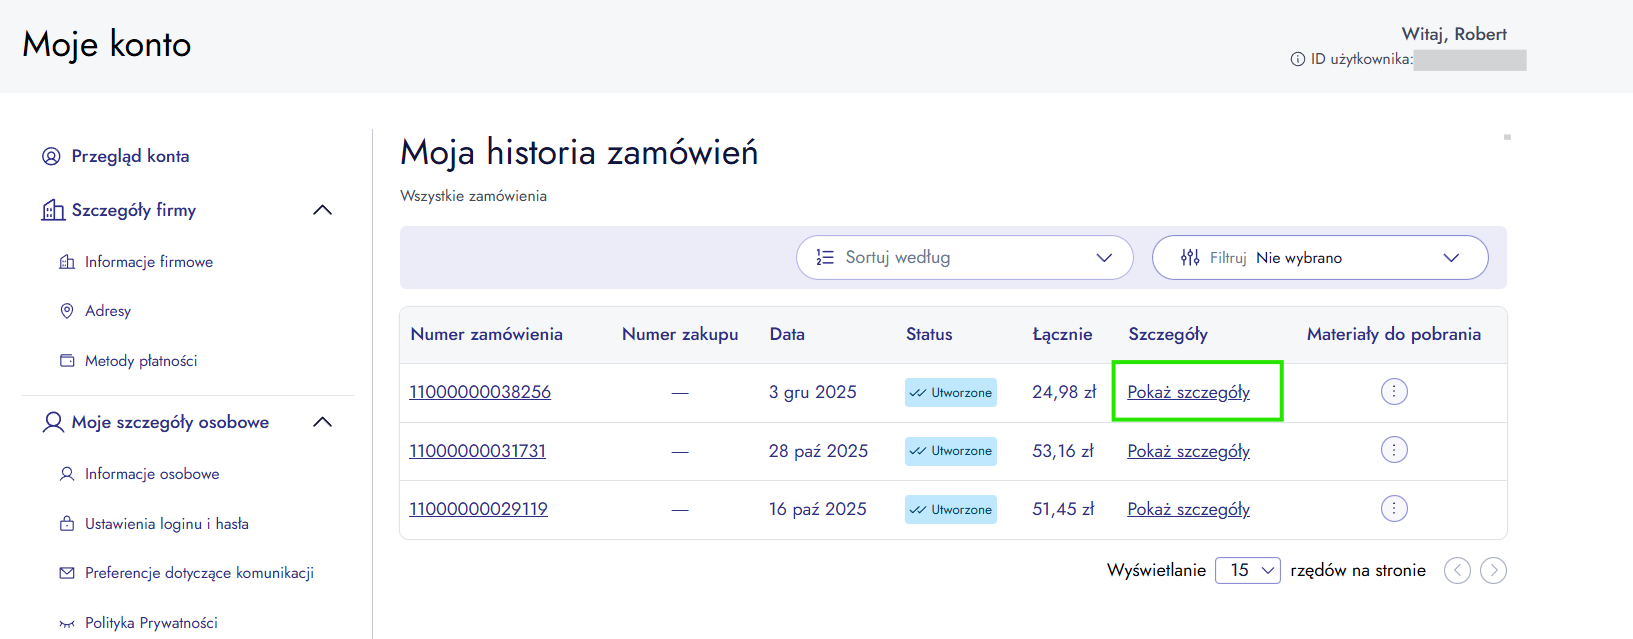Screen dimensions: 1633x639
Task: Click Utworzone status badge for 51,45 zł order
Action: point(951,509)
